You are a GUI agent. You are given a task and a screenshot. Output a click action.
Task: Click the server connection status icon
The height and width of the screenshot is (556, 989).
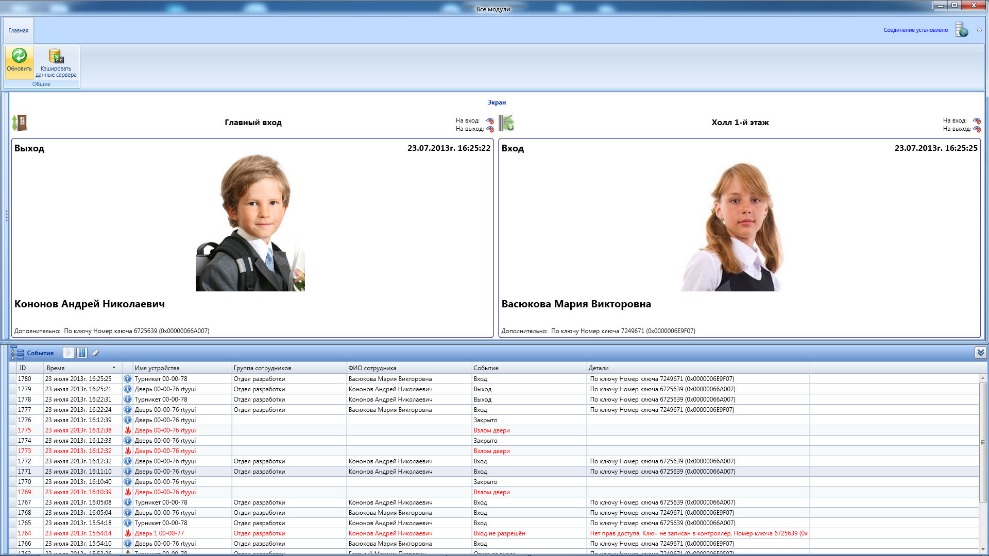coord(963,31)
